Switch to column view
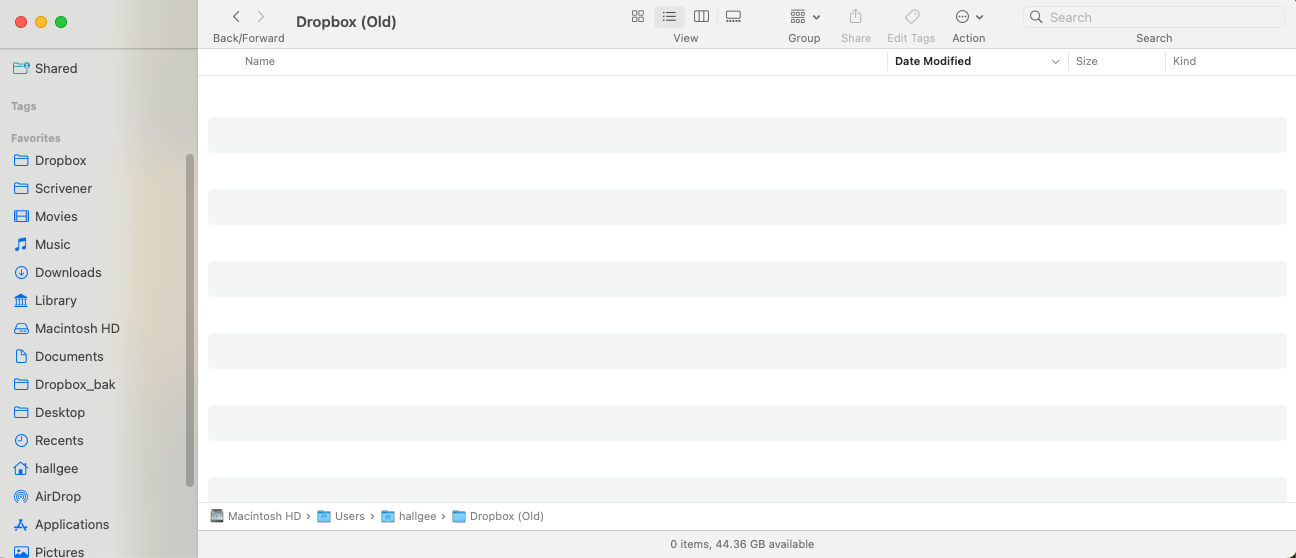Image resolution: width=1296 pixels, height=558 pixels. pyautogui.click(x=702, y=17)
